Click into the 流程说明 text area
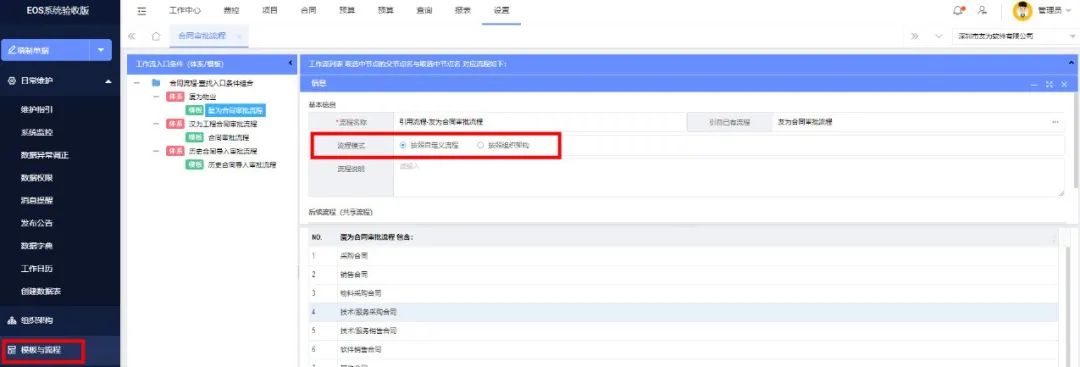This screenshot has height=367, width=1080. tap(729, 178)
